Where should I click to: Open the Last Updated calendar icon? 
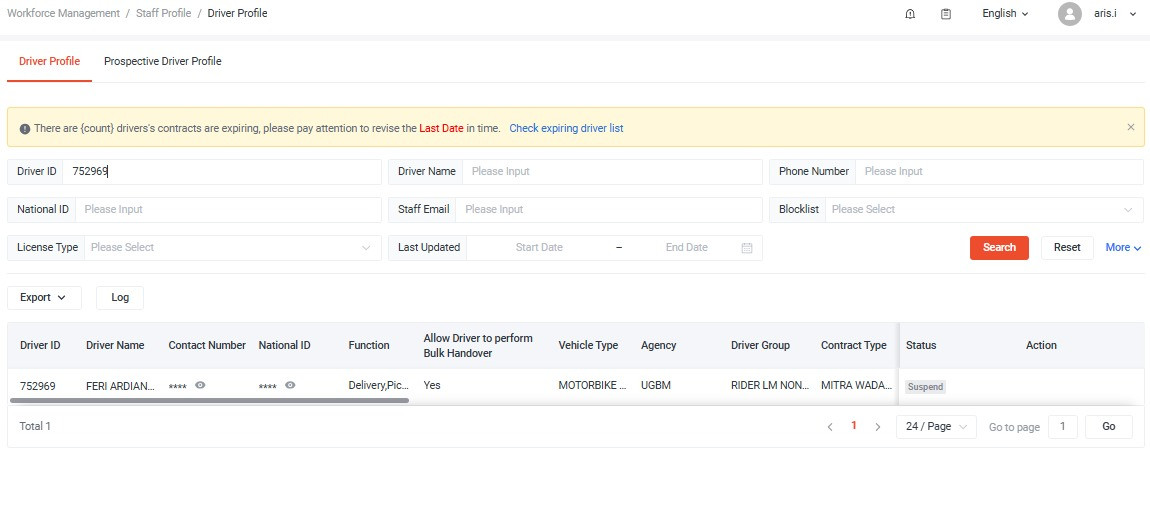[x=747, y=248]
